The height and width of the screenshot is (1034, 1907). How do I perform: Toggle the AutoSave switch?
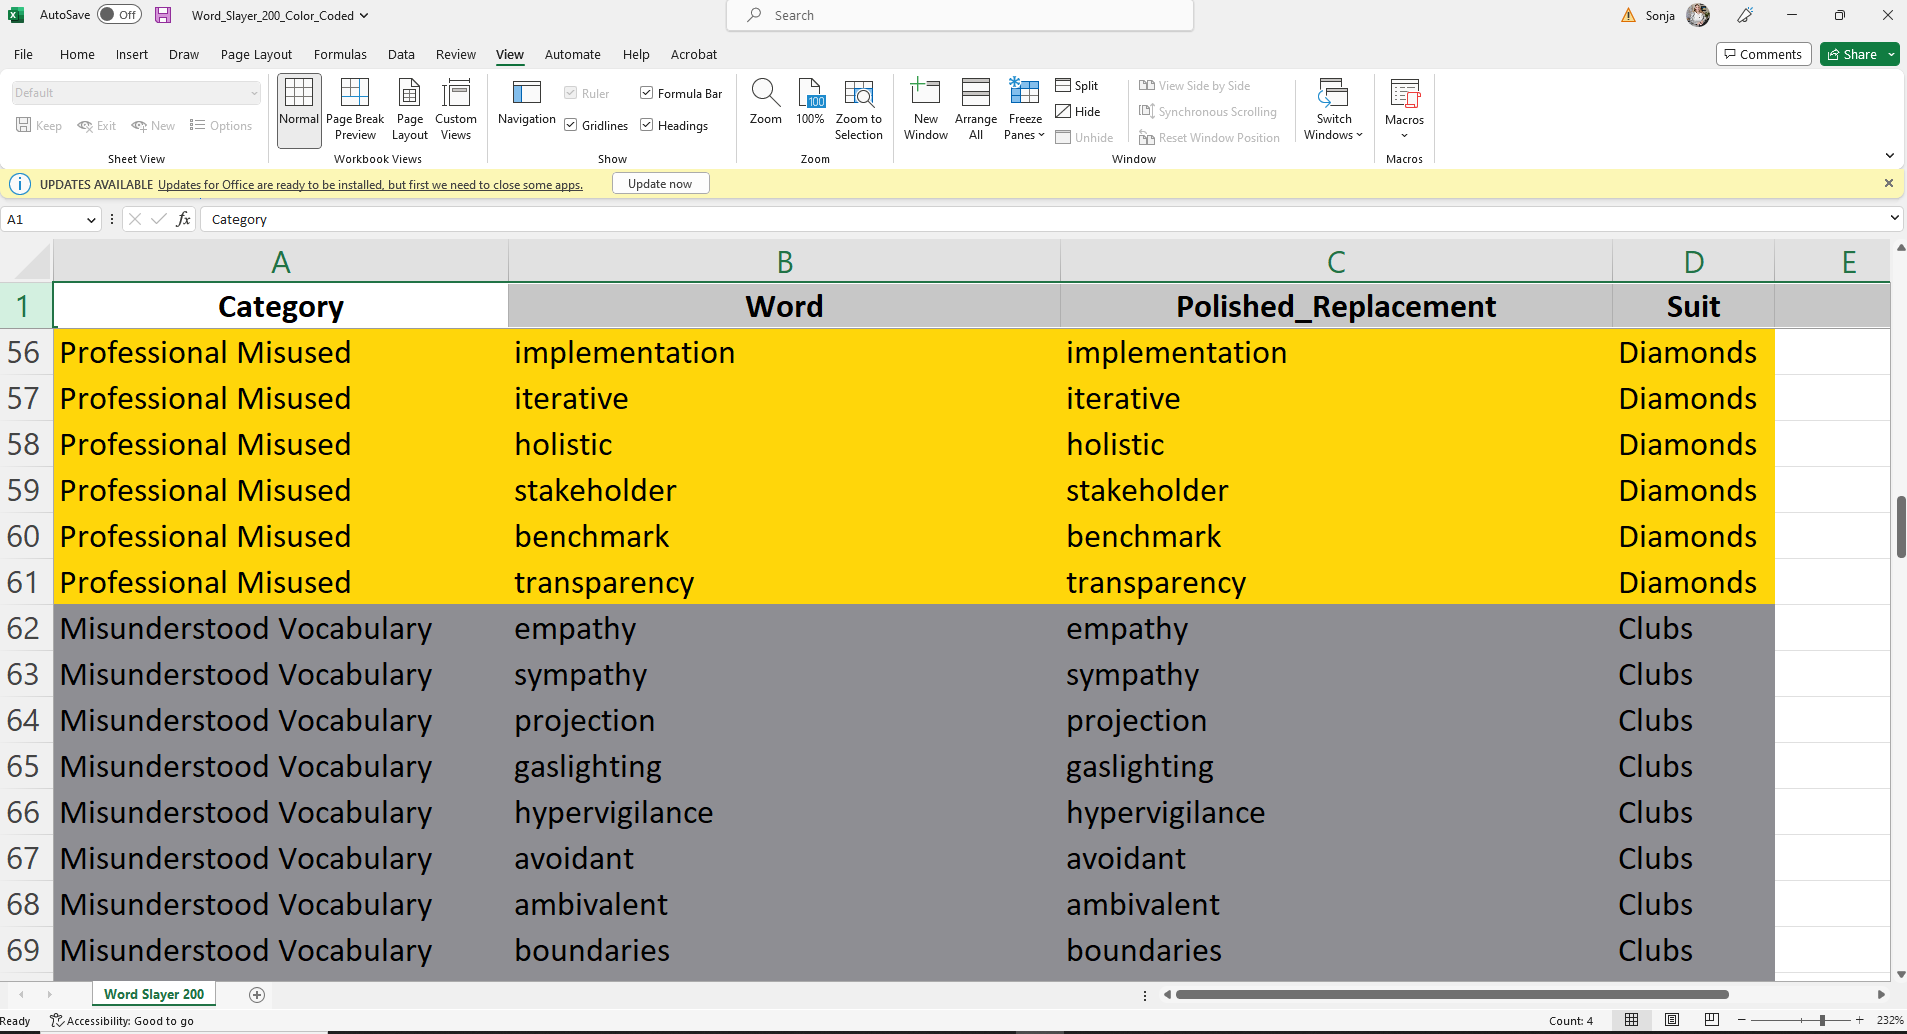click(x=119, y=15)
